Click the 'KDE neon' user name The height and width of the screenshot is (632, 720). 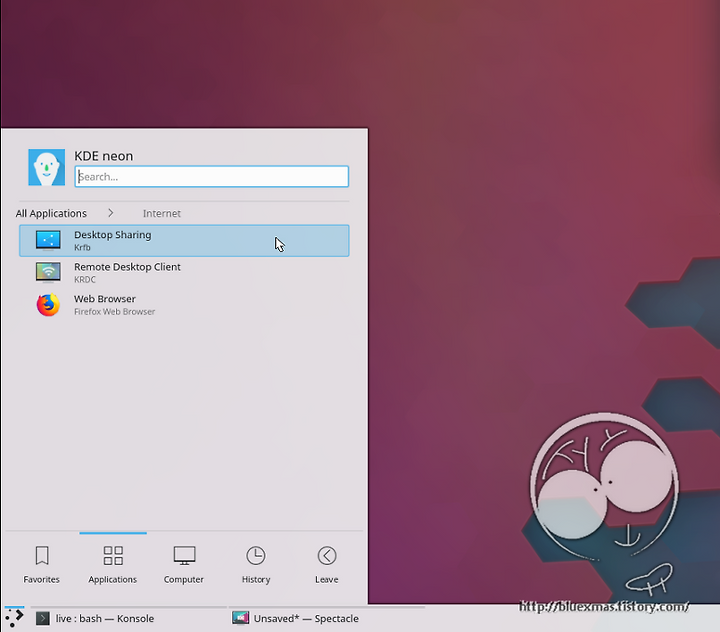pyautogui.click(x=104, y=156)
